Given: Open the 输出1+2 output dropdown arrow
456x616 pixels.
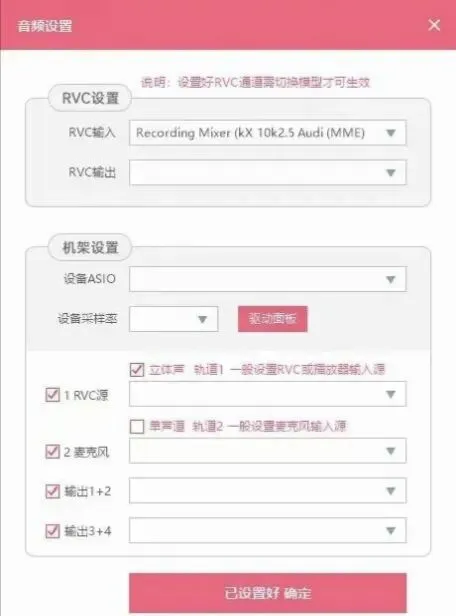Looking at the screenshot, I should 391,491.
